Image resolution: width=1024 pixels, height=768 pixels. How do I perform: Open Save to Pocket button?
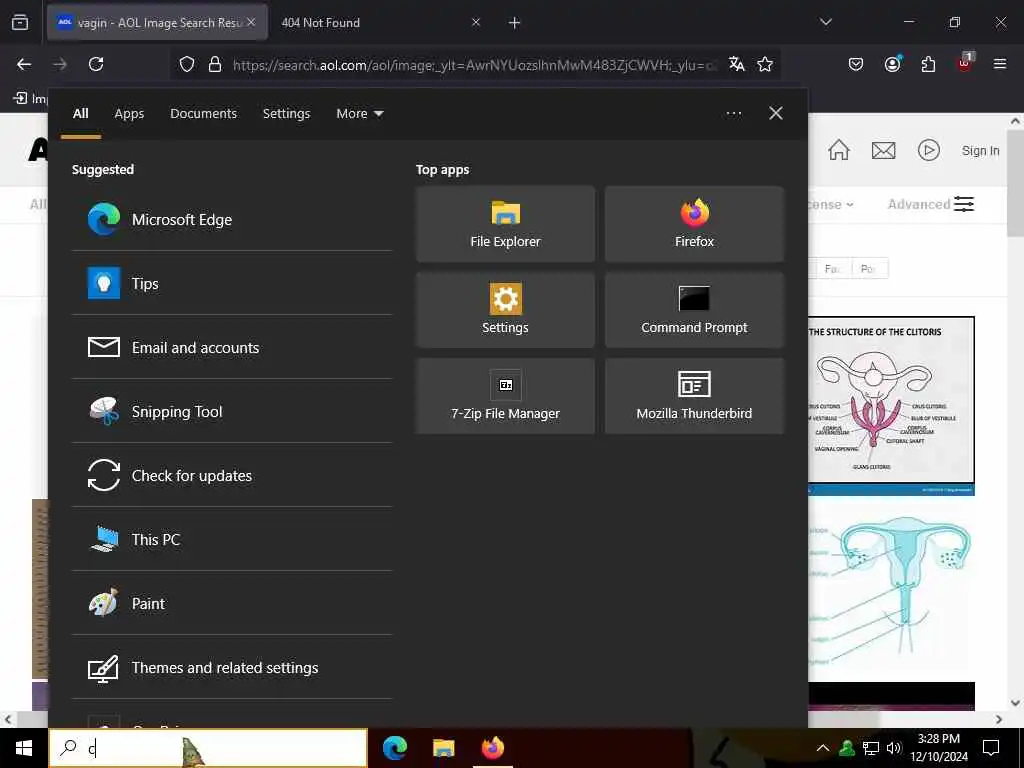(856, 64)
